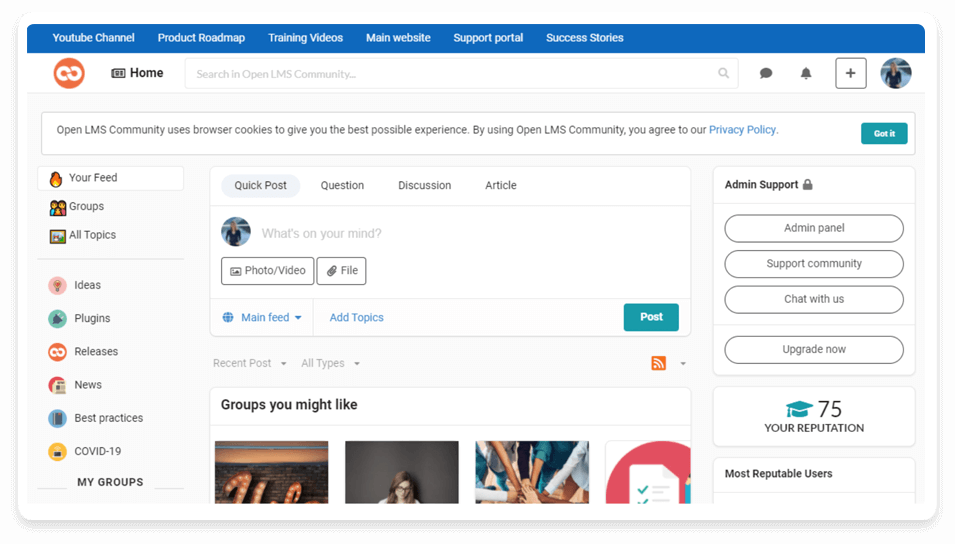Click the Open LMS orange logo
The width and height of the screenshot is (955, 544).
click(69, 73)
